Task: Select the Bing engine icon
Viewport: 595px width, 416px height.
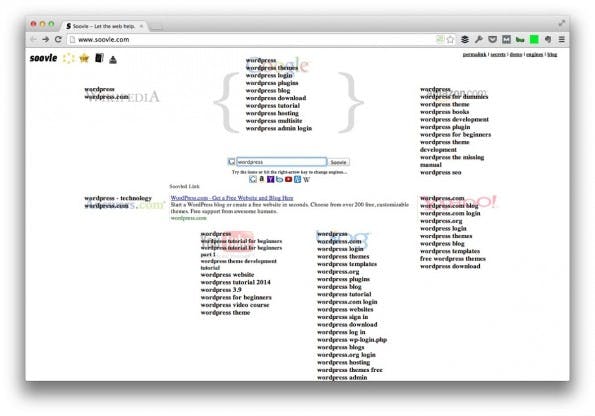Action: (279, 179)
